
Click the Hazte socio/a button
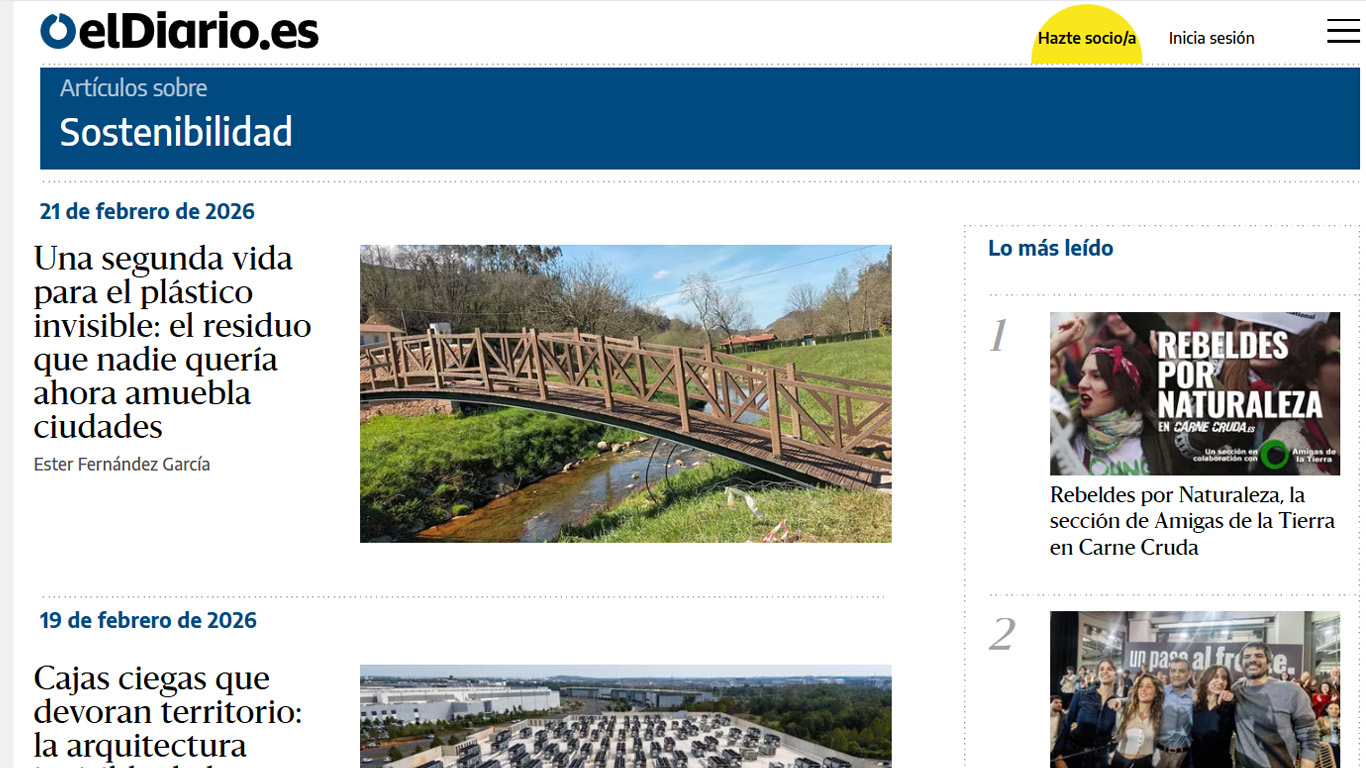tap(1087, 38)
